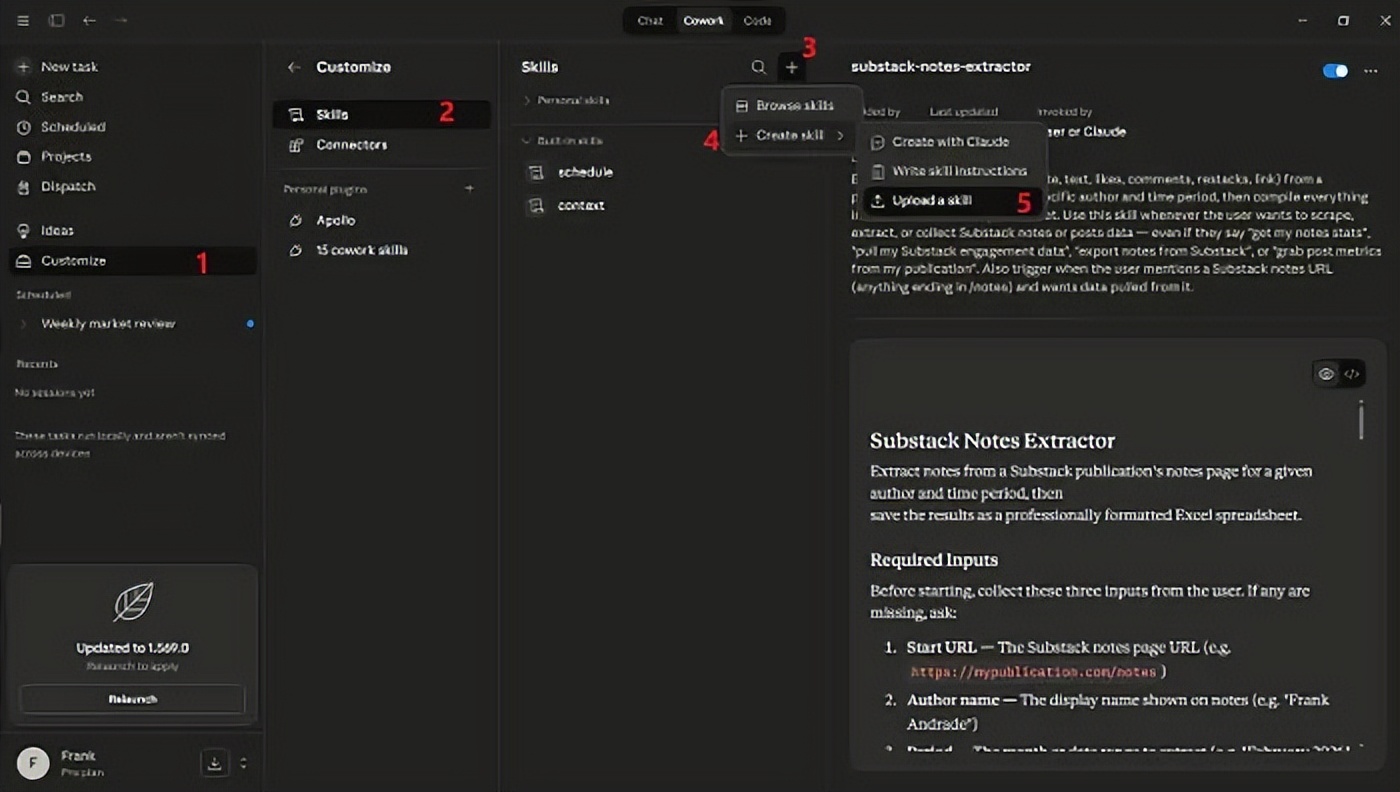Click the Recents label in sidebar
Screen dimensions: 1400x792
(36, 364)
